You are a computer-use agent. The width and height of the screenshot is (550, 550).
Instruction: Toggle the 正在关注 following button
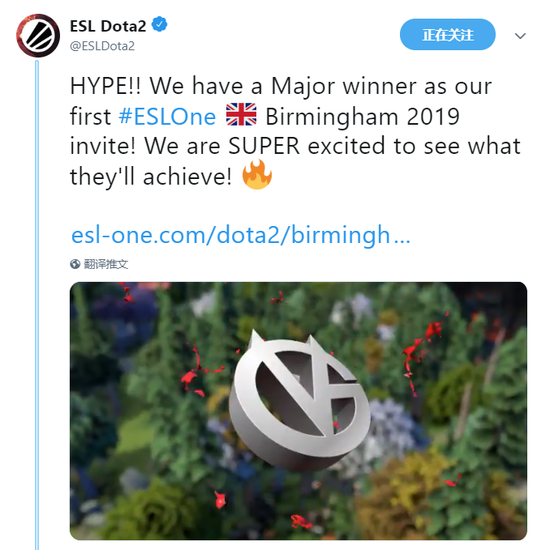coord(448,34)
